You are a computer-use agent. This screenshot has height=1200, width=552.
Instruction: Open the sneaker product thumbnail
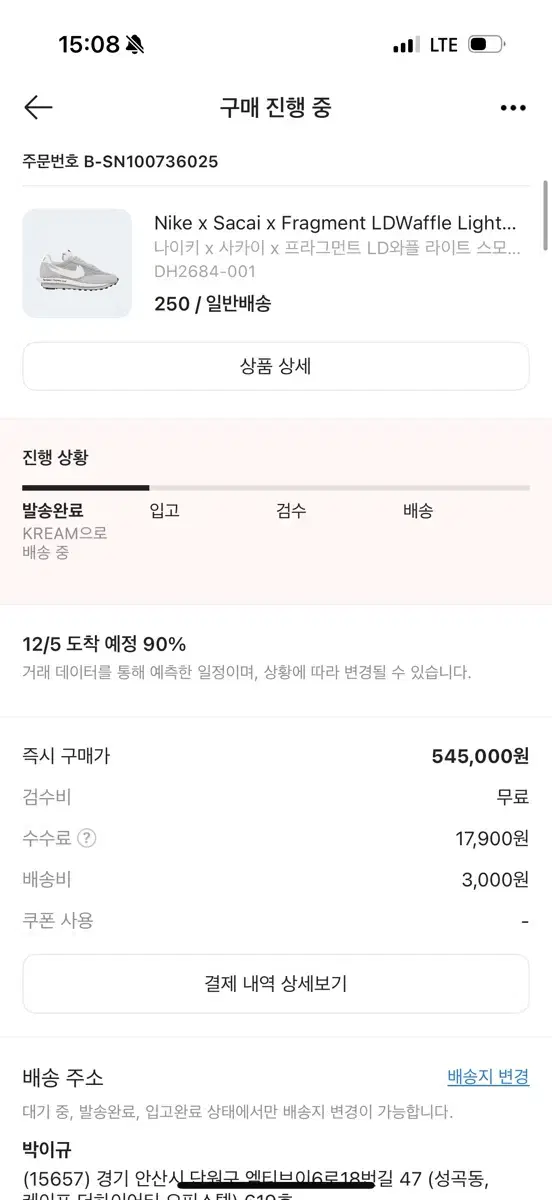click(x=77, y=263)
